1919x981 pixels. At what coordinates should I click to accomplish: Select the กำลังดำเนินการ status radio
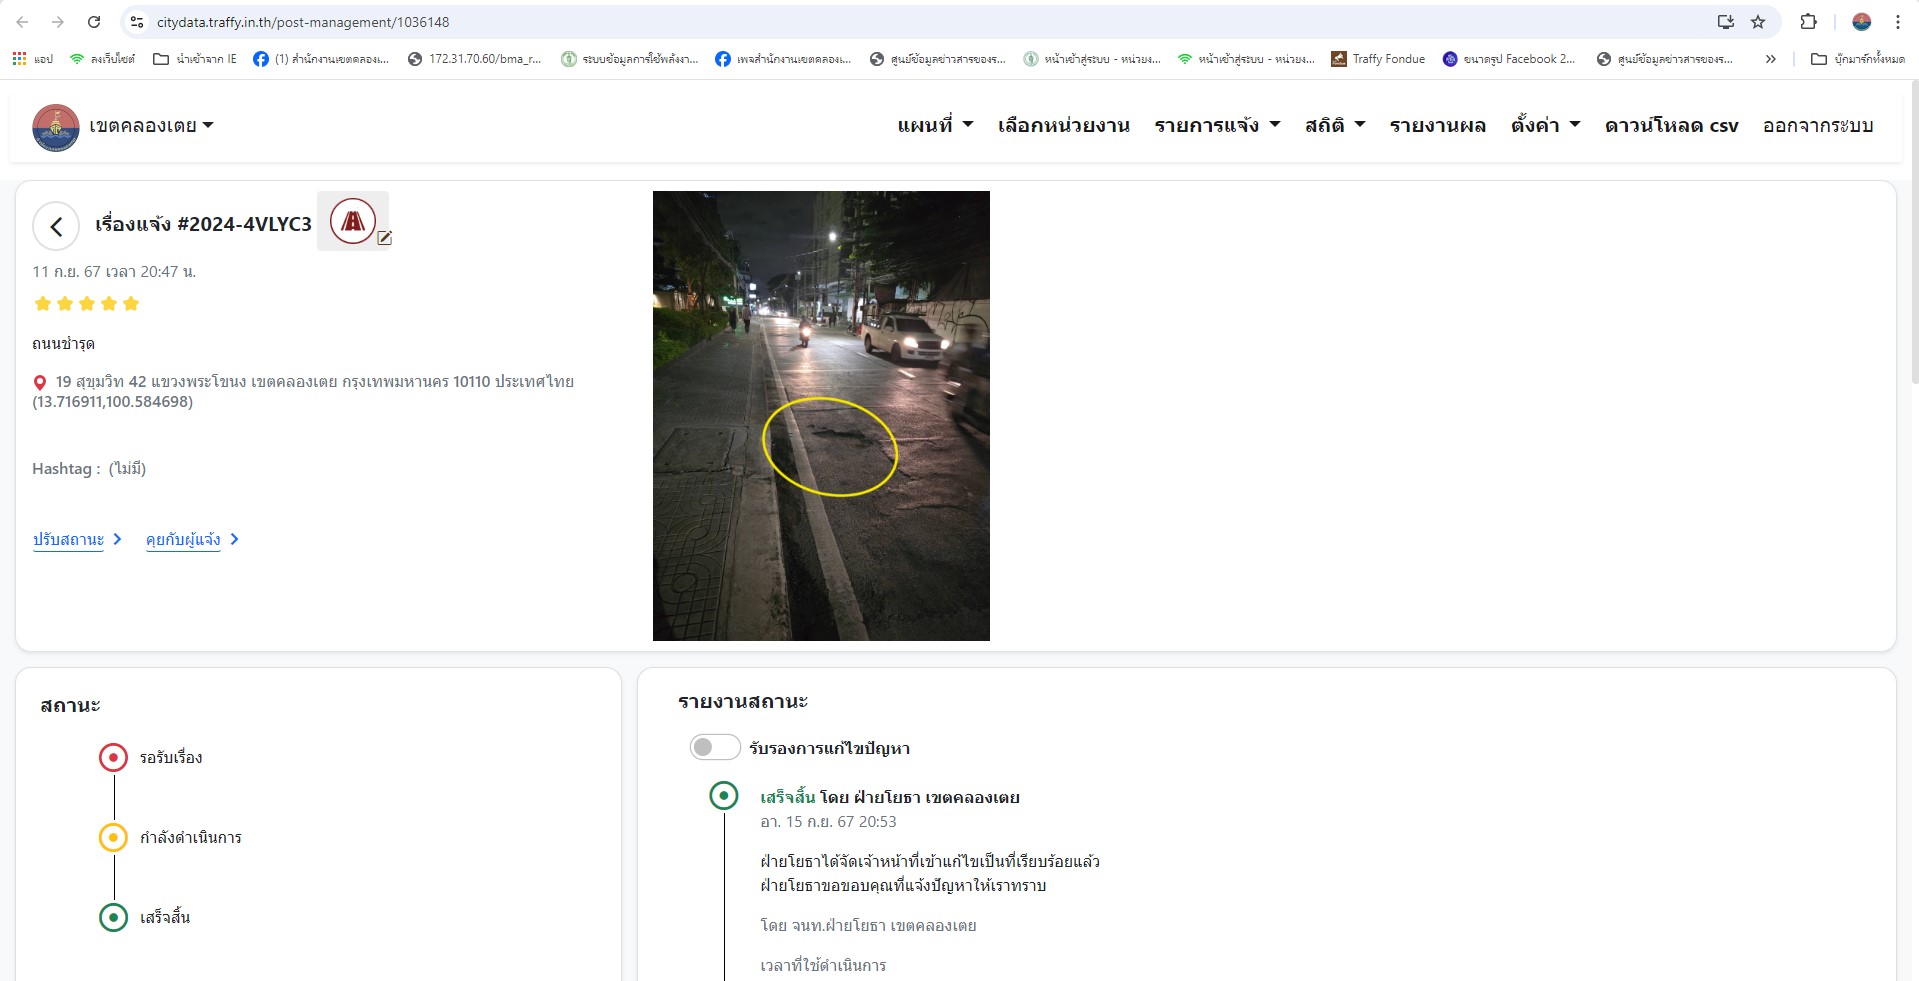[x=113, y=838]
